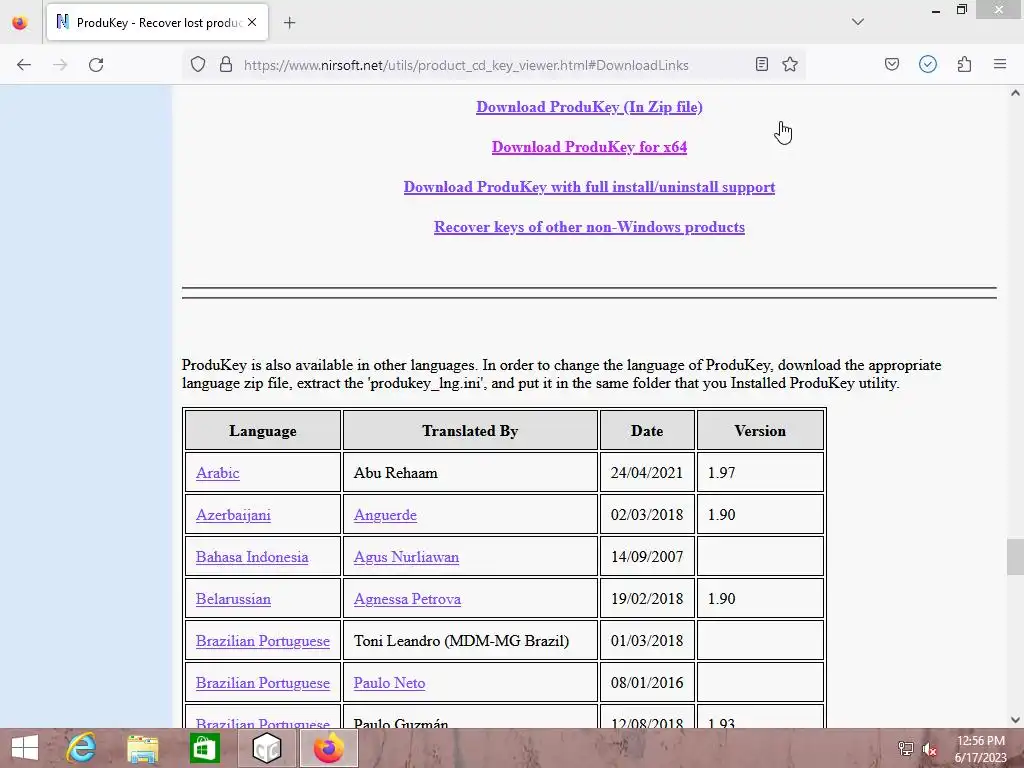Viewport: 1024px width, 768px height.
Task: Open the shield tracking protection icon
Action: (198, 65)
